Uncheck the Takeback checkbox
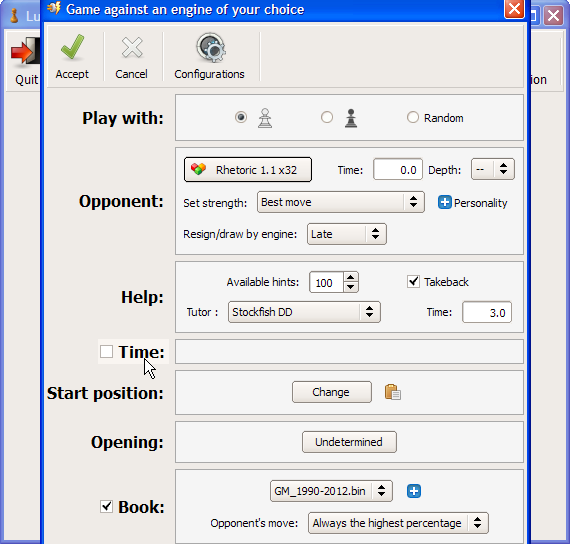The image size is (570, 544). coord(413,281)
